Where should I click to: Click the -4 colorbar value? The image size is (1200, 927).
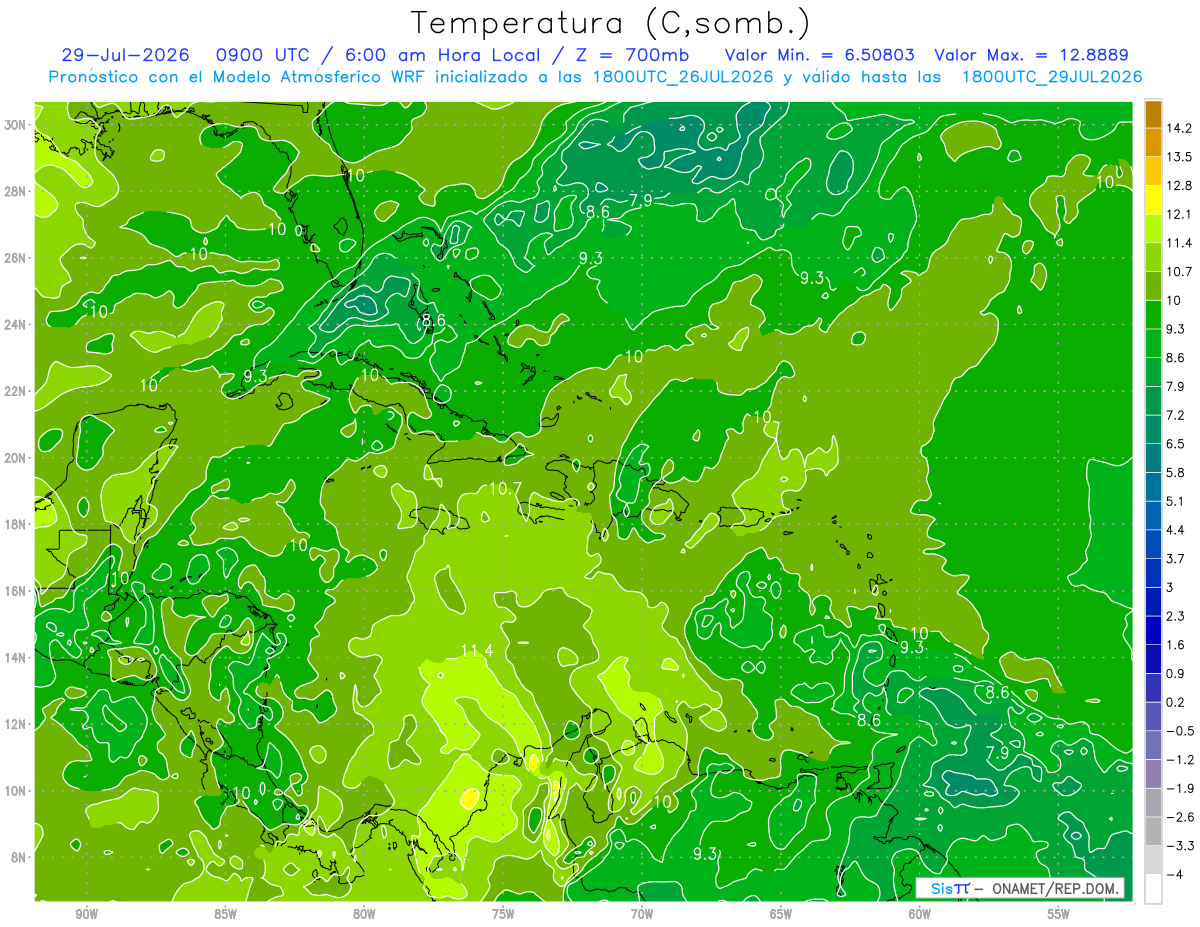point(1174,874)
